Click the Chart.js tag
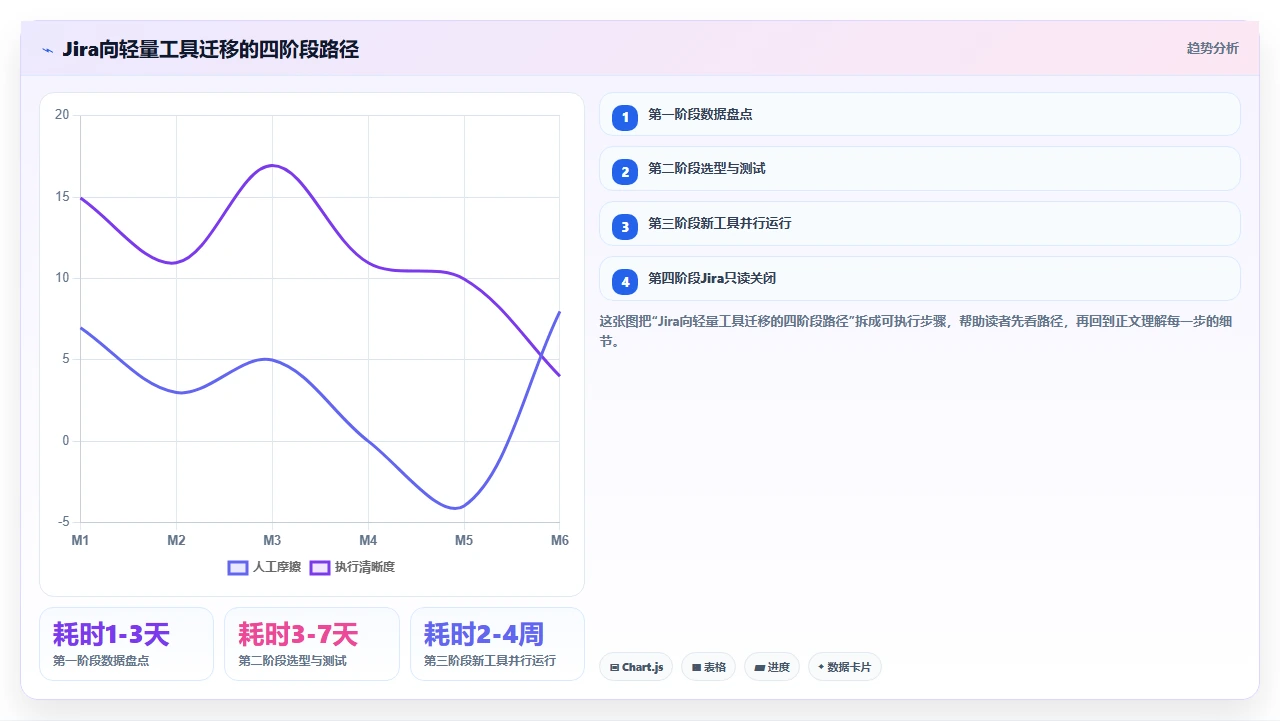Image resolution: width=1280 pixels, height=721 pixels. 636,667
